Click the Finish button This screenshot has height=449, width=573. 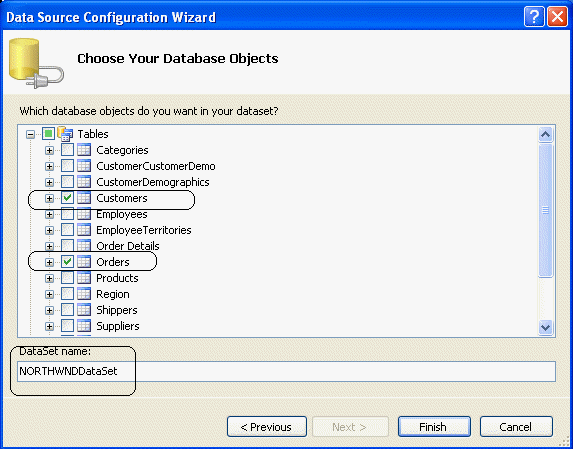point(434,427)
